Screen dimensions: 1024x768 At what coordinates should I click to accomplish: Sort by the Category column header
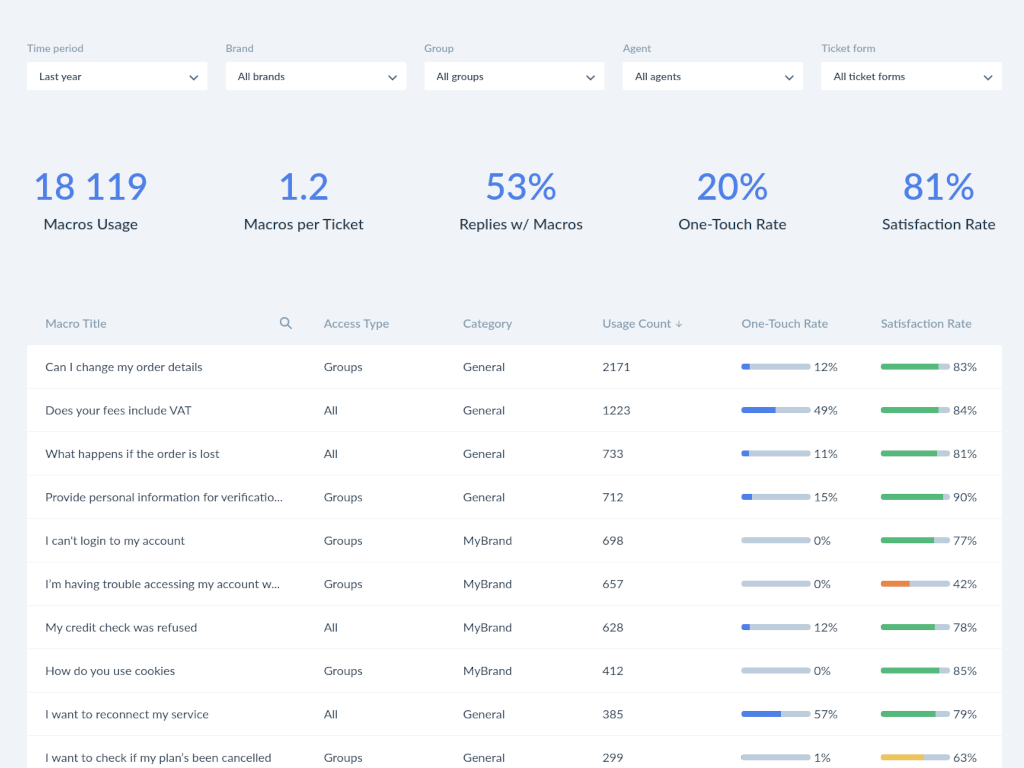click(x=487, y=324)
